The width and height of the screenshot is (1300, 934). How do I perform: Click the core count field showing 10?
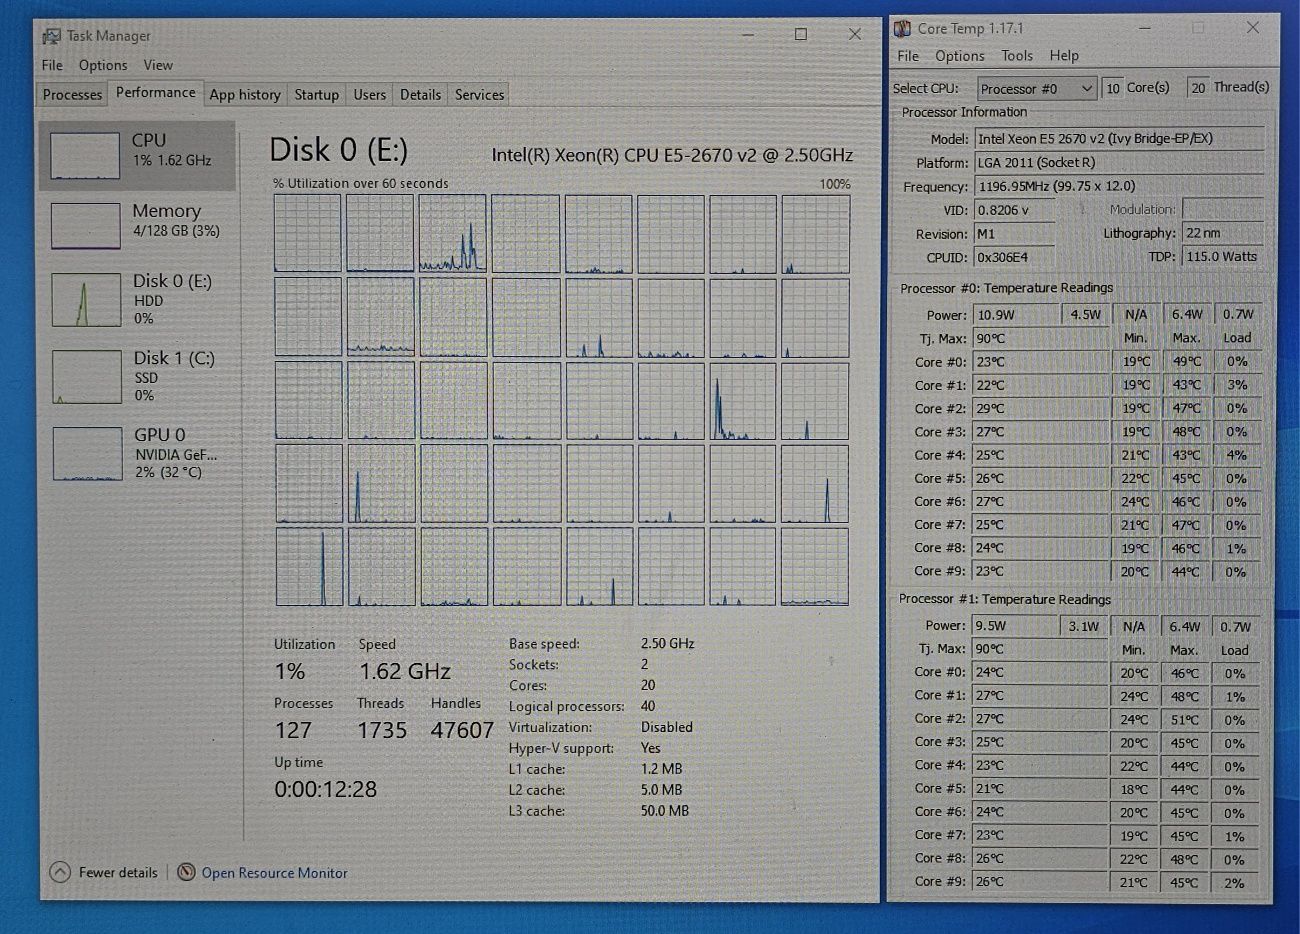pyautogui.click(x=1112, y=88)
